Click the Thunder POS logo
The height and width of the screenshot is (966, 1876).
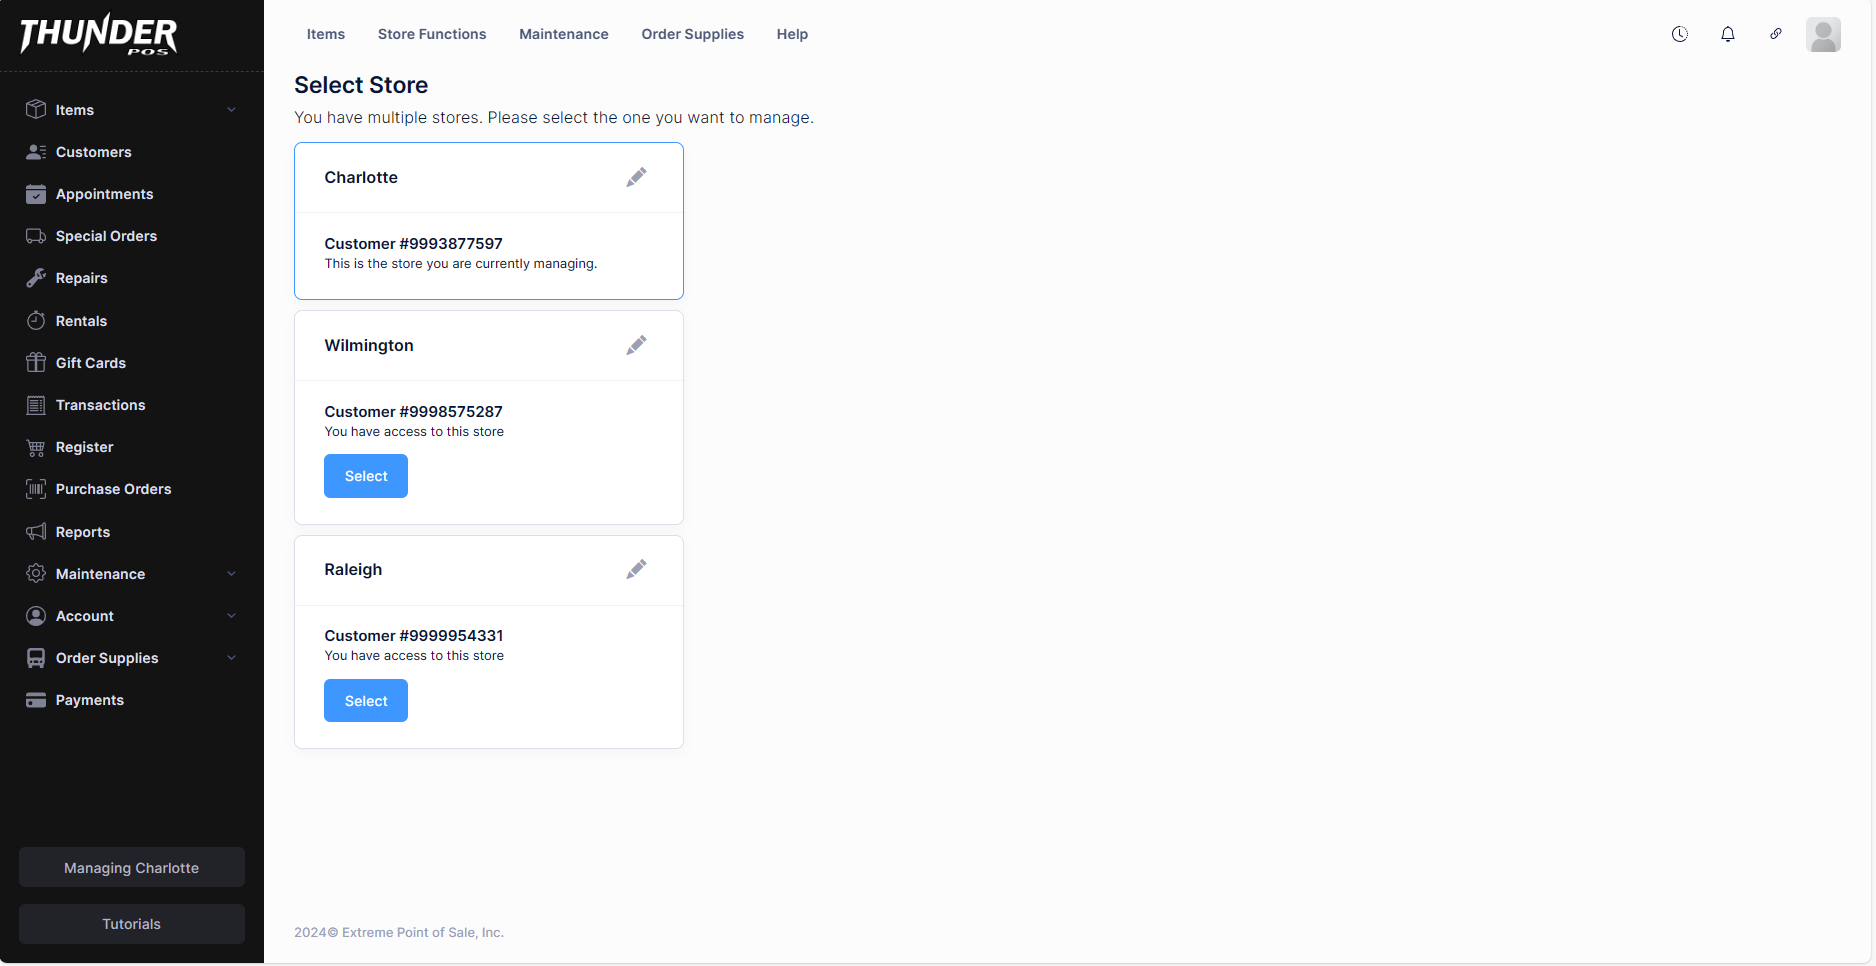pyautogui.click(x=98, y=35)
